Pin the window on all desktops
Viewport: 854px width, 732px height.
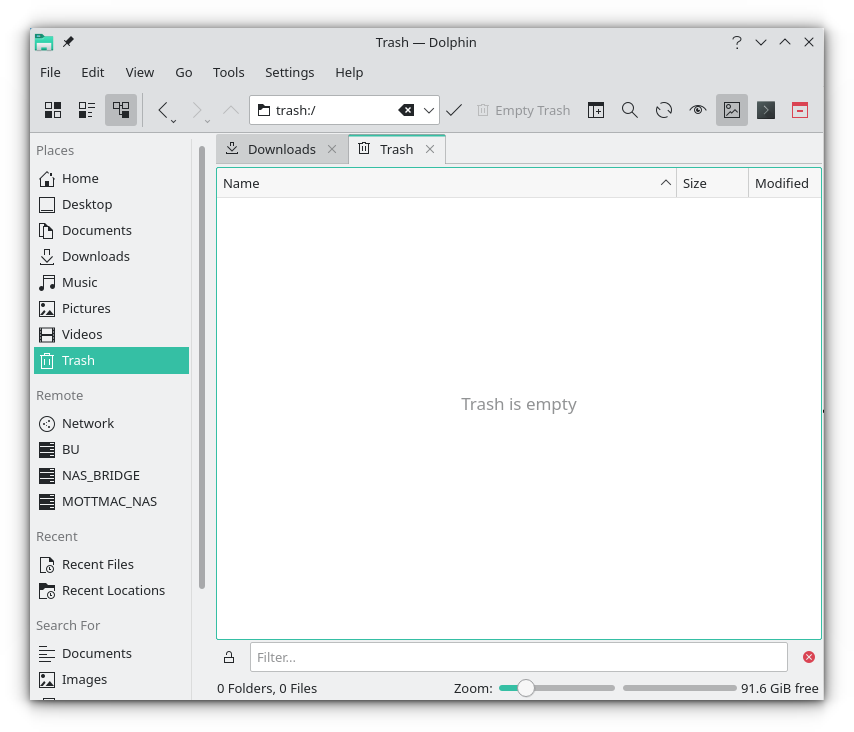point(68,42)
